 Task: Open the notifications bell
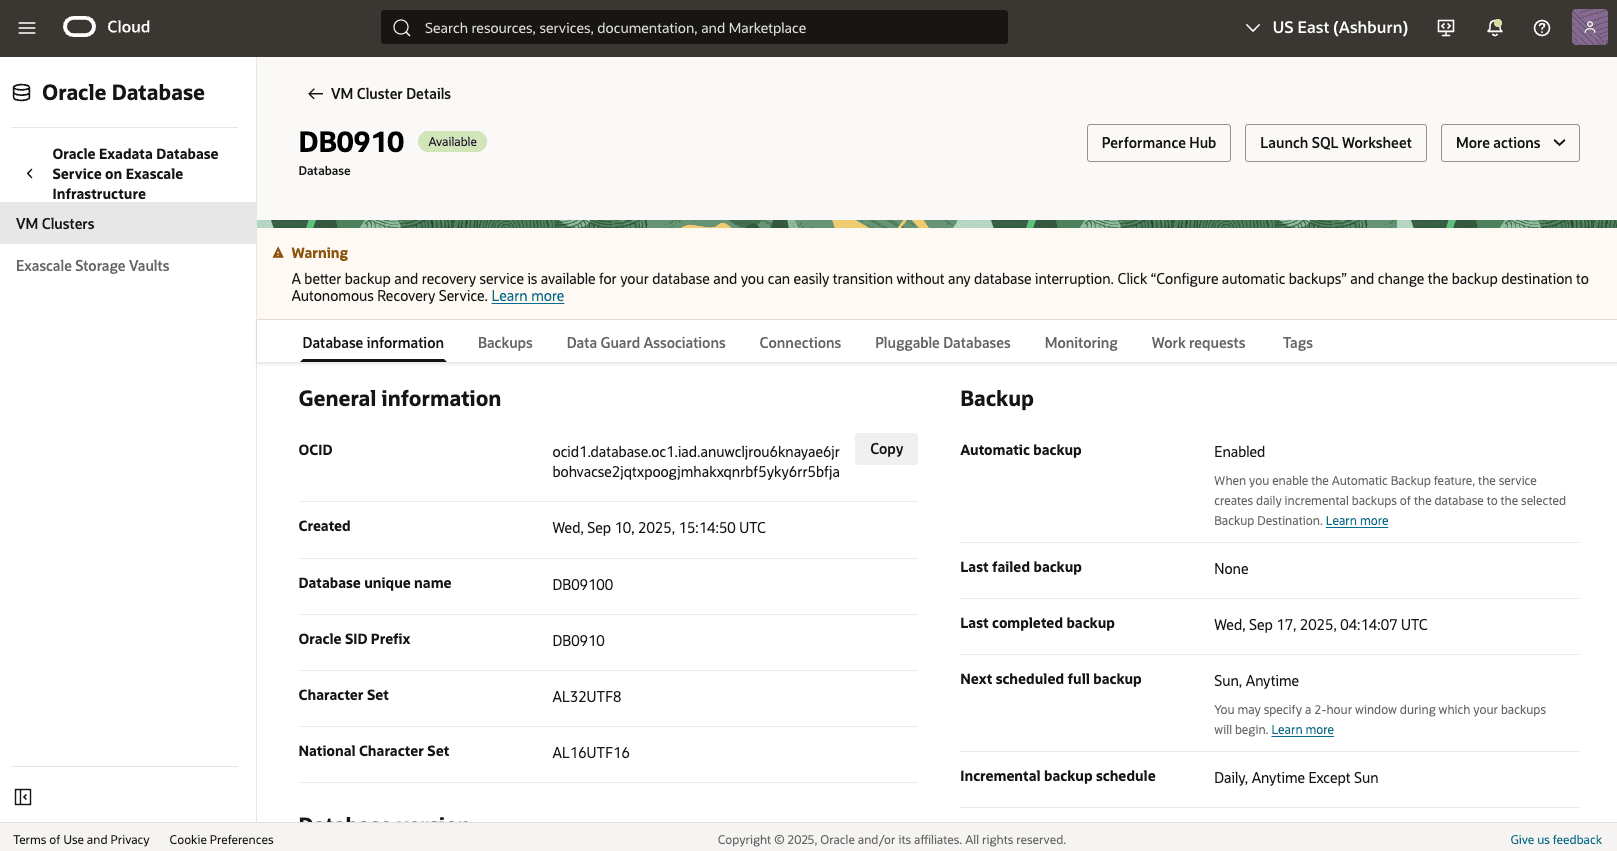[1495, 28]
